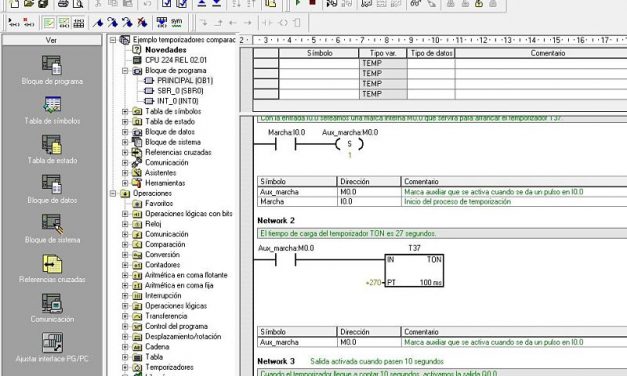Click the green RUN mode icon
Image resolution: width=627 pixels, height=376 pixels.
298,3
